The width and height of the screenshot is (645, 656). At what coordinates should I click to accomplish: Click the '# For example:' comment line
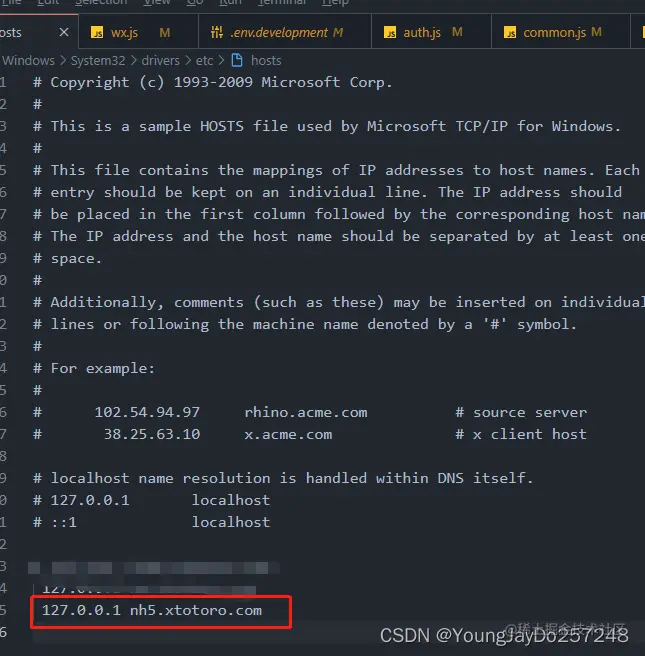(x=94, y=368)
